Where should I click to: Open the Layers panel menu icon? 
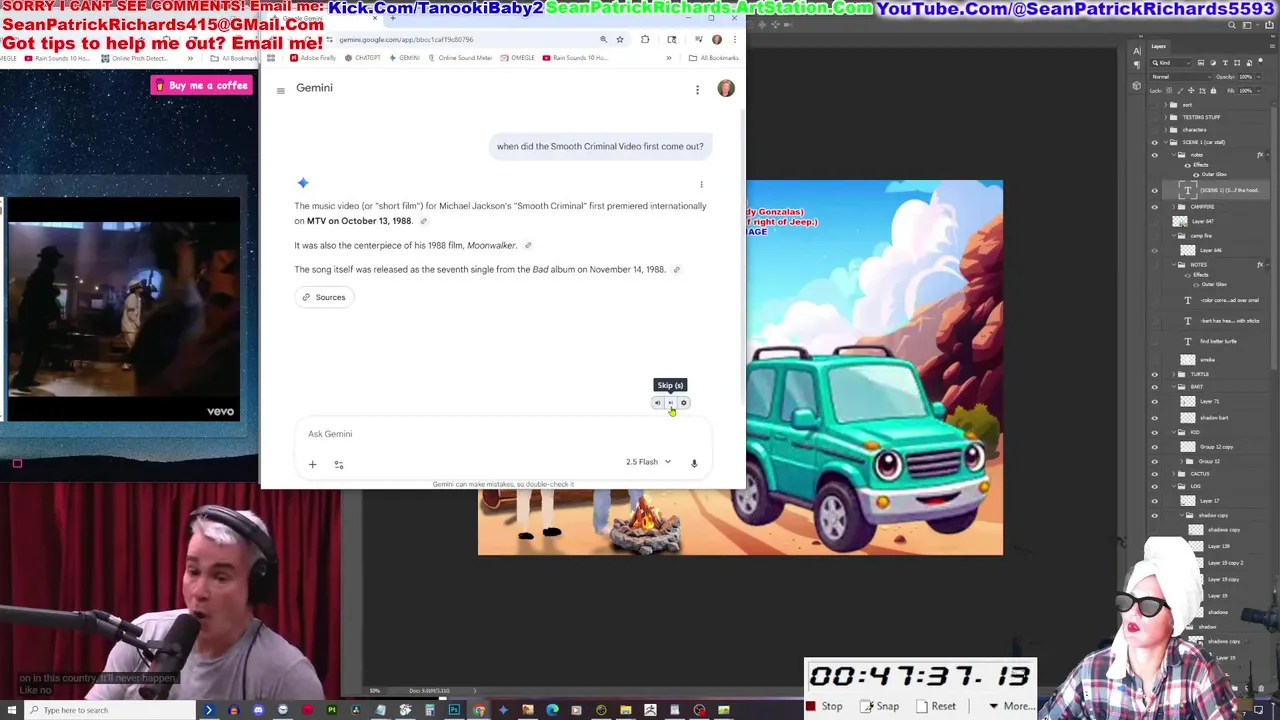[1272, 46]
